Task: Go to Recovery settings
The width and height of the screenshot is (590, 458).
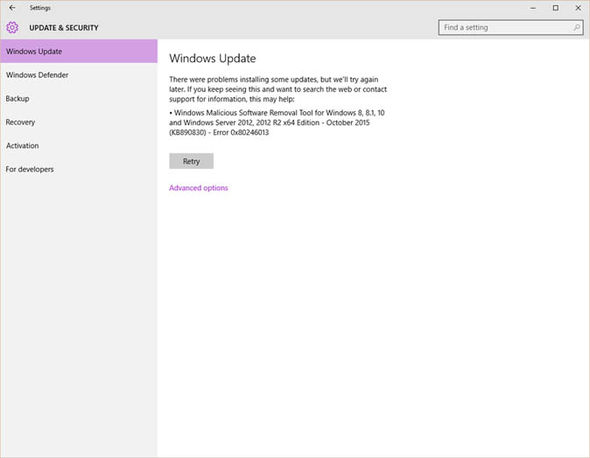Action: [x=79, y=122]
